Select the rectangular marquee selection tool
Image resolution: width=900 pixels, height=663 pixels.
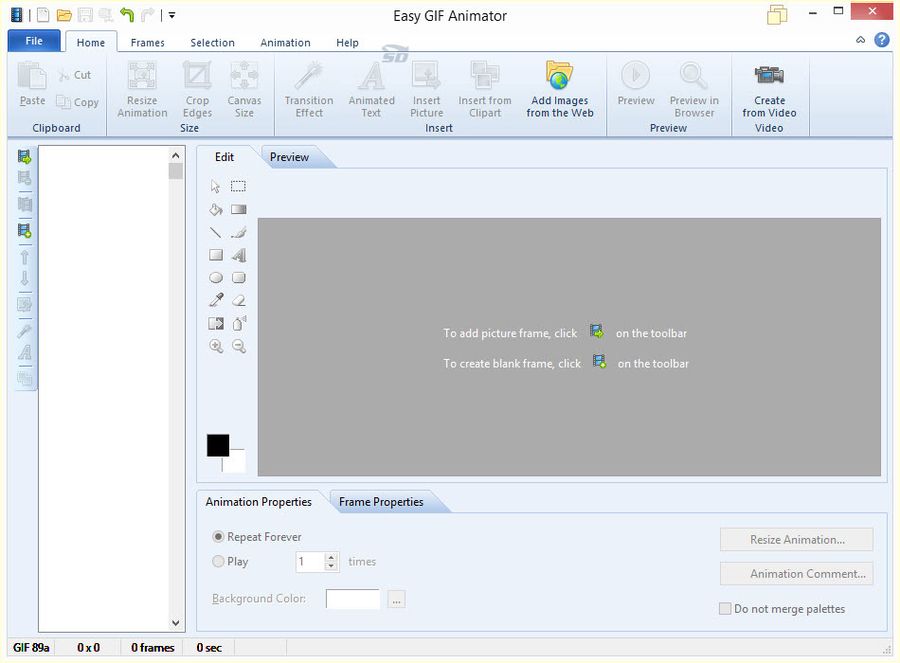[x=238, y=186]
